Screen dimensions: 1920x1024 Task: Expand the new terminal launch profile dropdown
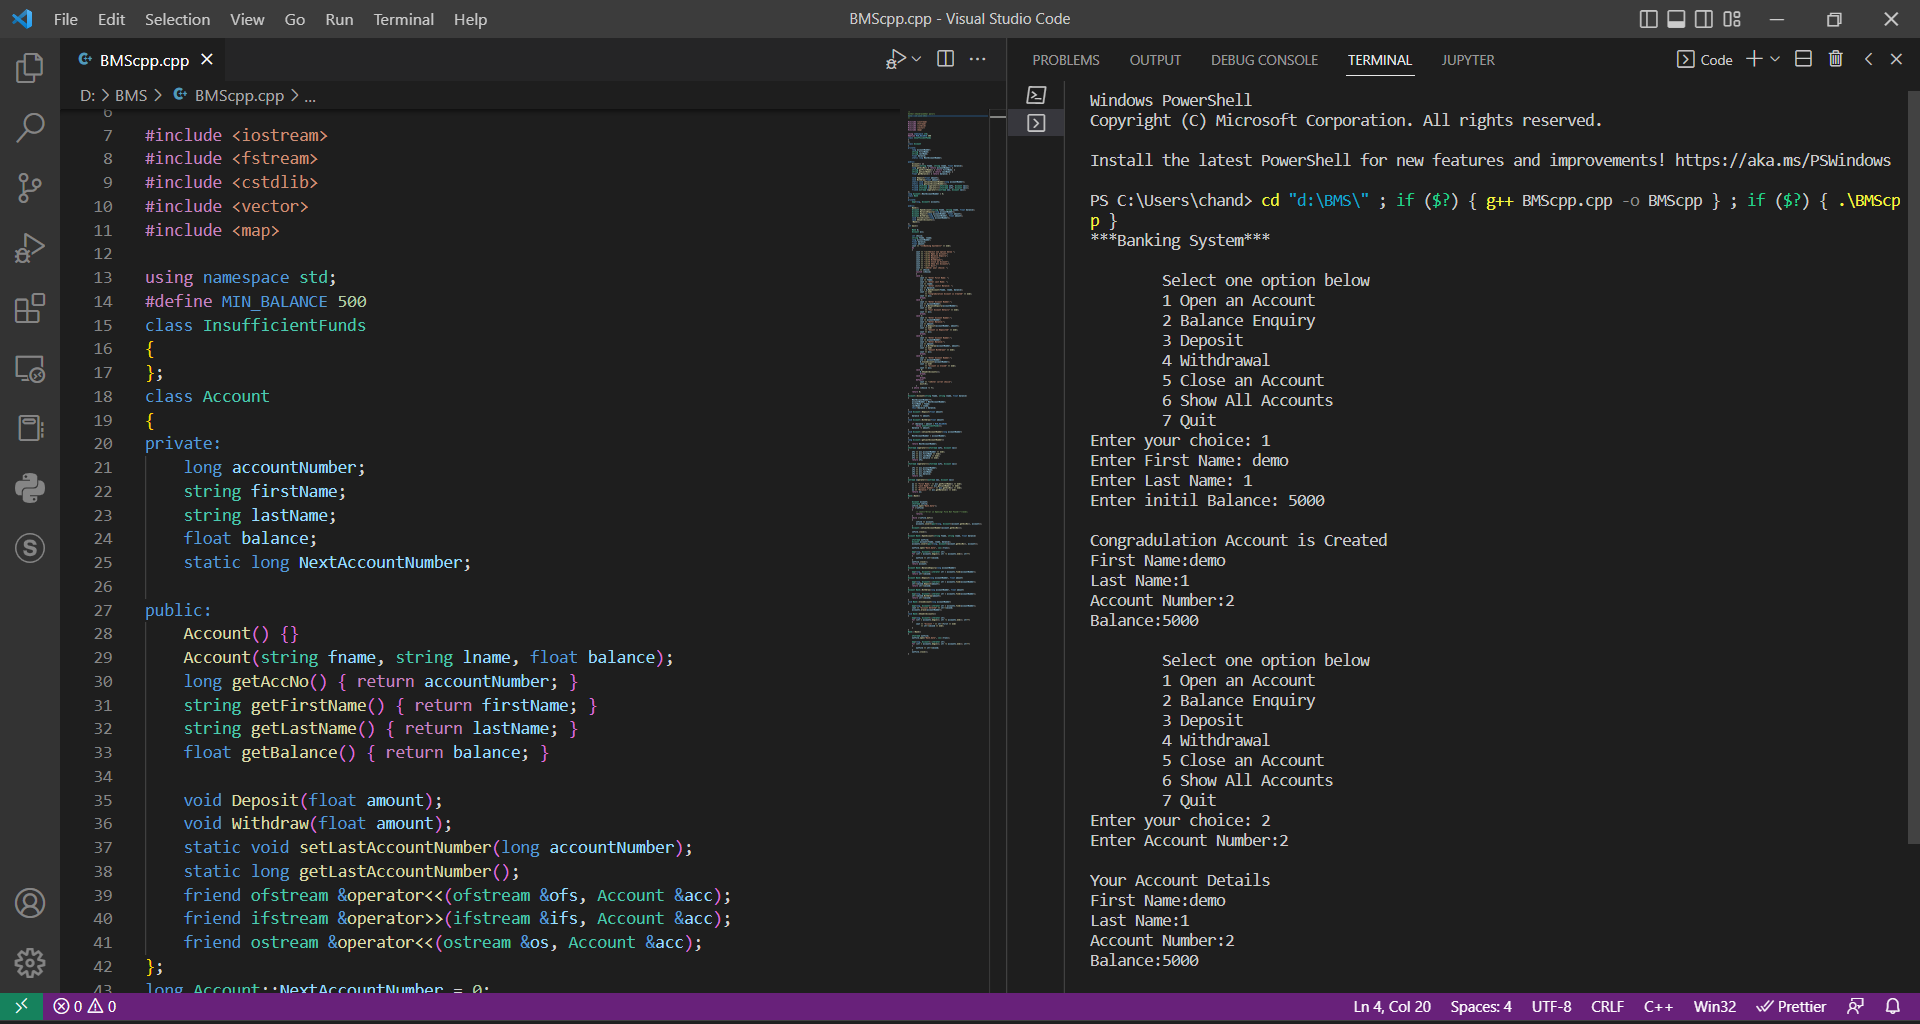coord(1775,59)
